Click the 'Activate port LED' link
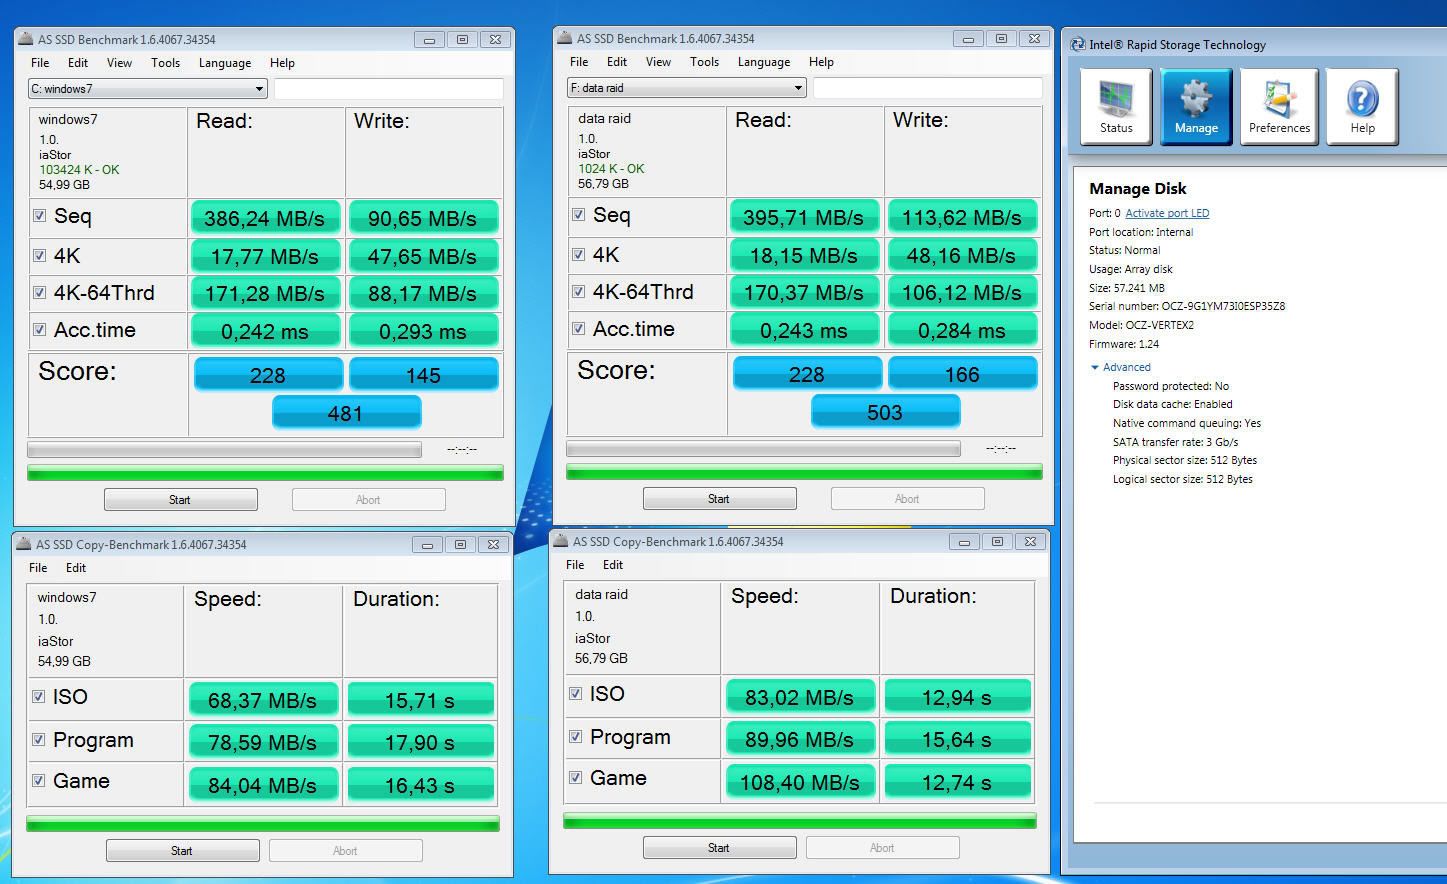Viewport: 1447px width, 884px height. [x=1167, y=213]
